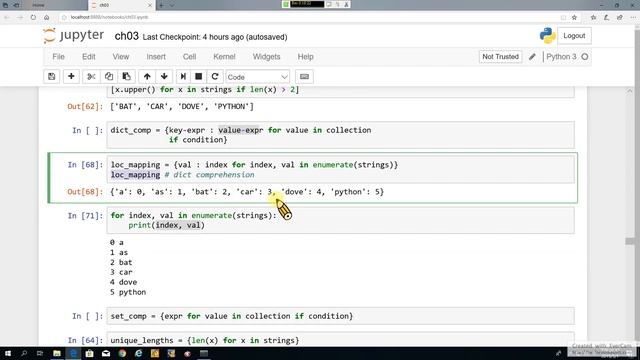640x360 pixels.
Task: Close the ch03 browser tab
Action: [x=149, y=5]
